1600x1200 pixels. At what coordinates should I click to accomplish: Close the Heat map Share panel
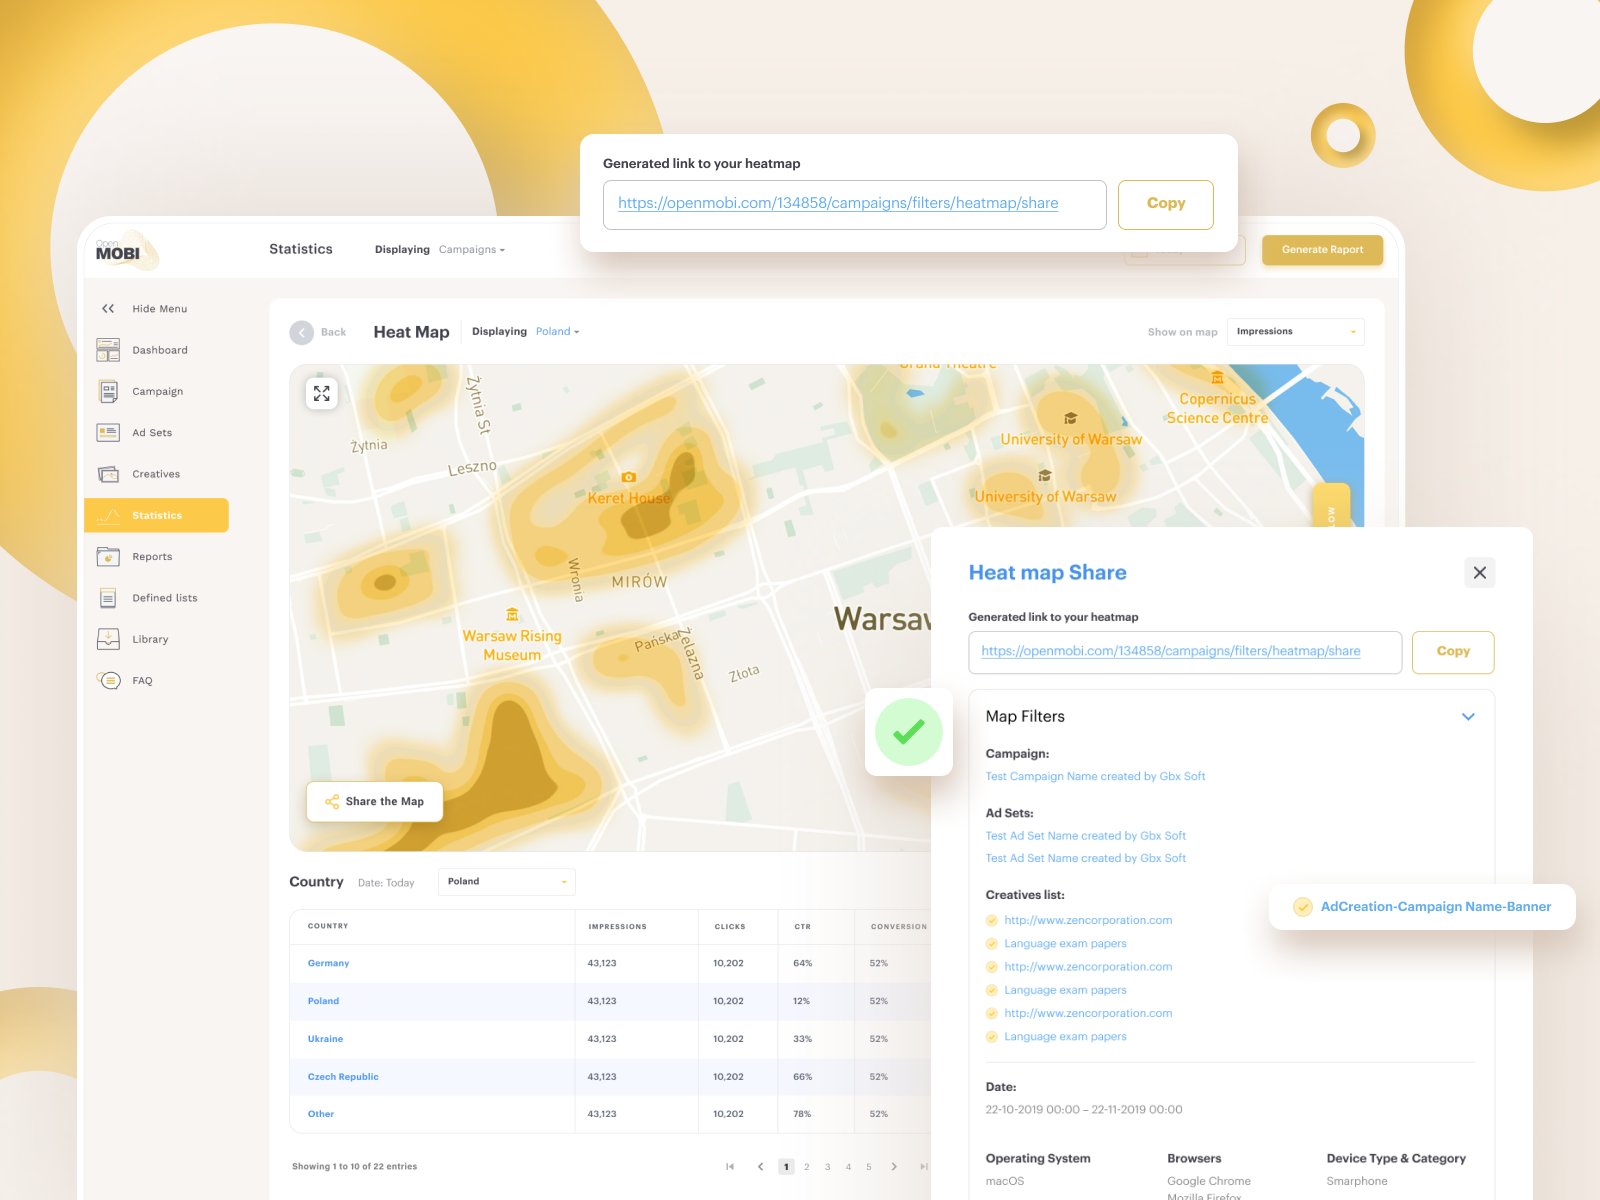pos(1480,573)
